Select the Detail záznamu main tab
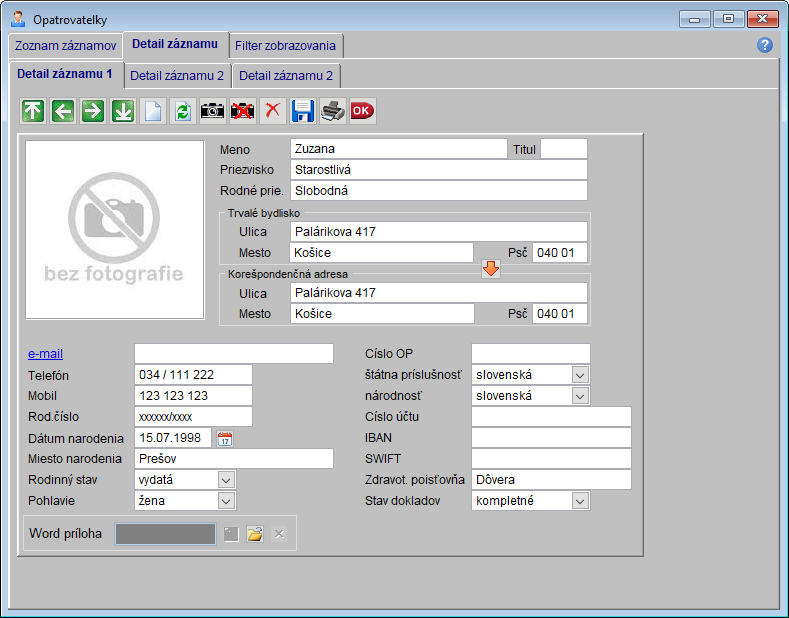This screenshot has height=618, width=789. click(175, 44)
